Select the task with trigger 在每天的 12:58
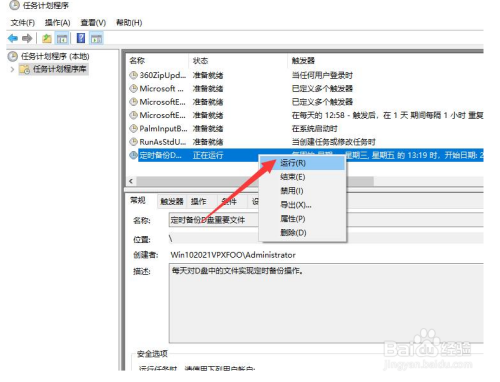Screen dimensions: 500x382 [305, 115]
